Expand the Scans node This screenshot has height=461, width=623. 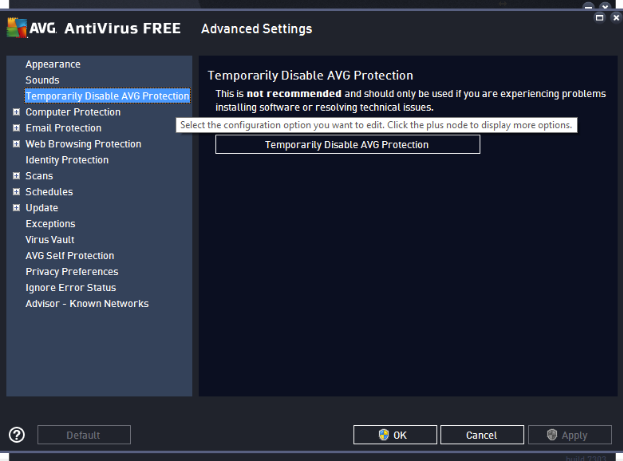(x=16, y=176)
